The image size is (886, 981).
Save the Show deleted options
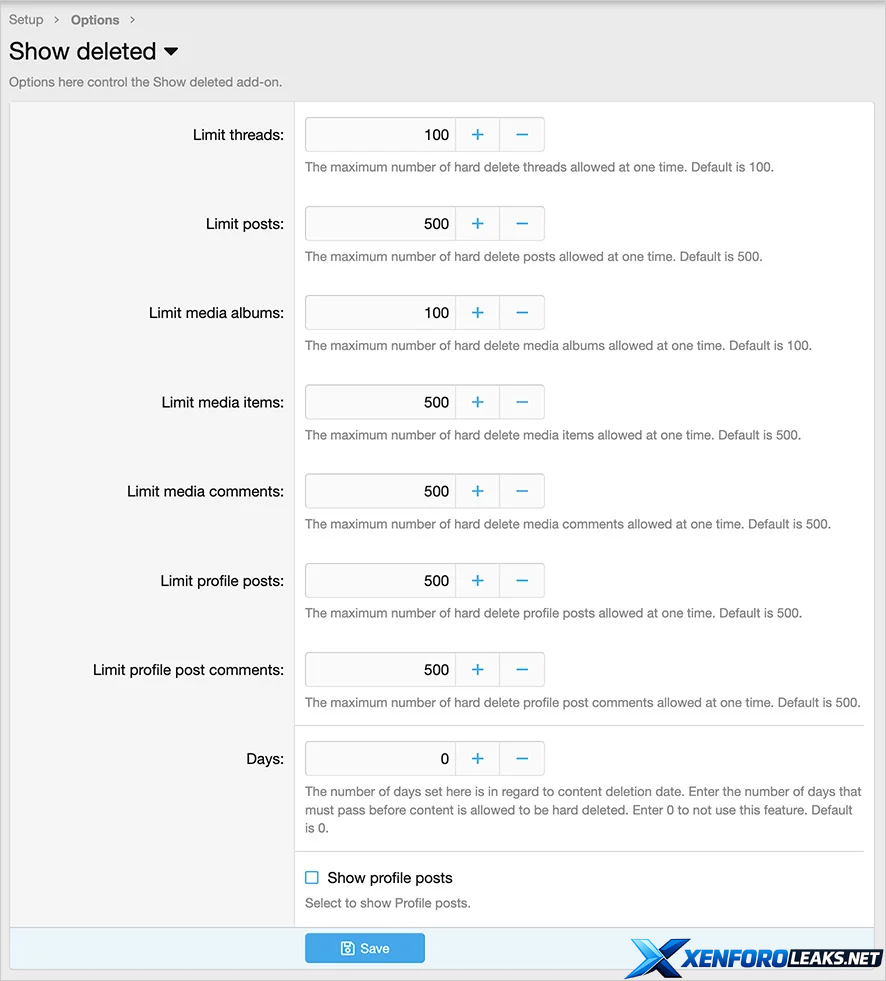click(x=365, y=948)
